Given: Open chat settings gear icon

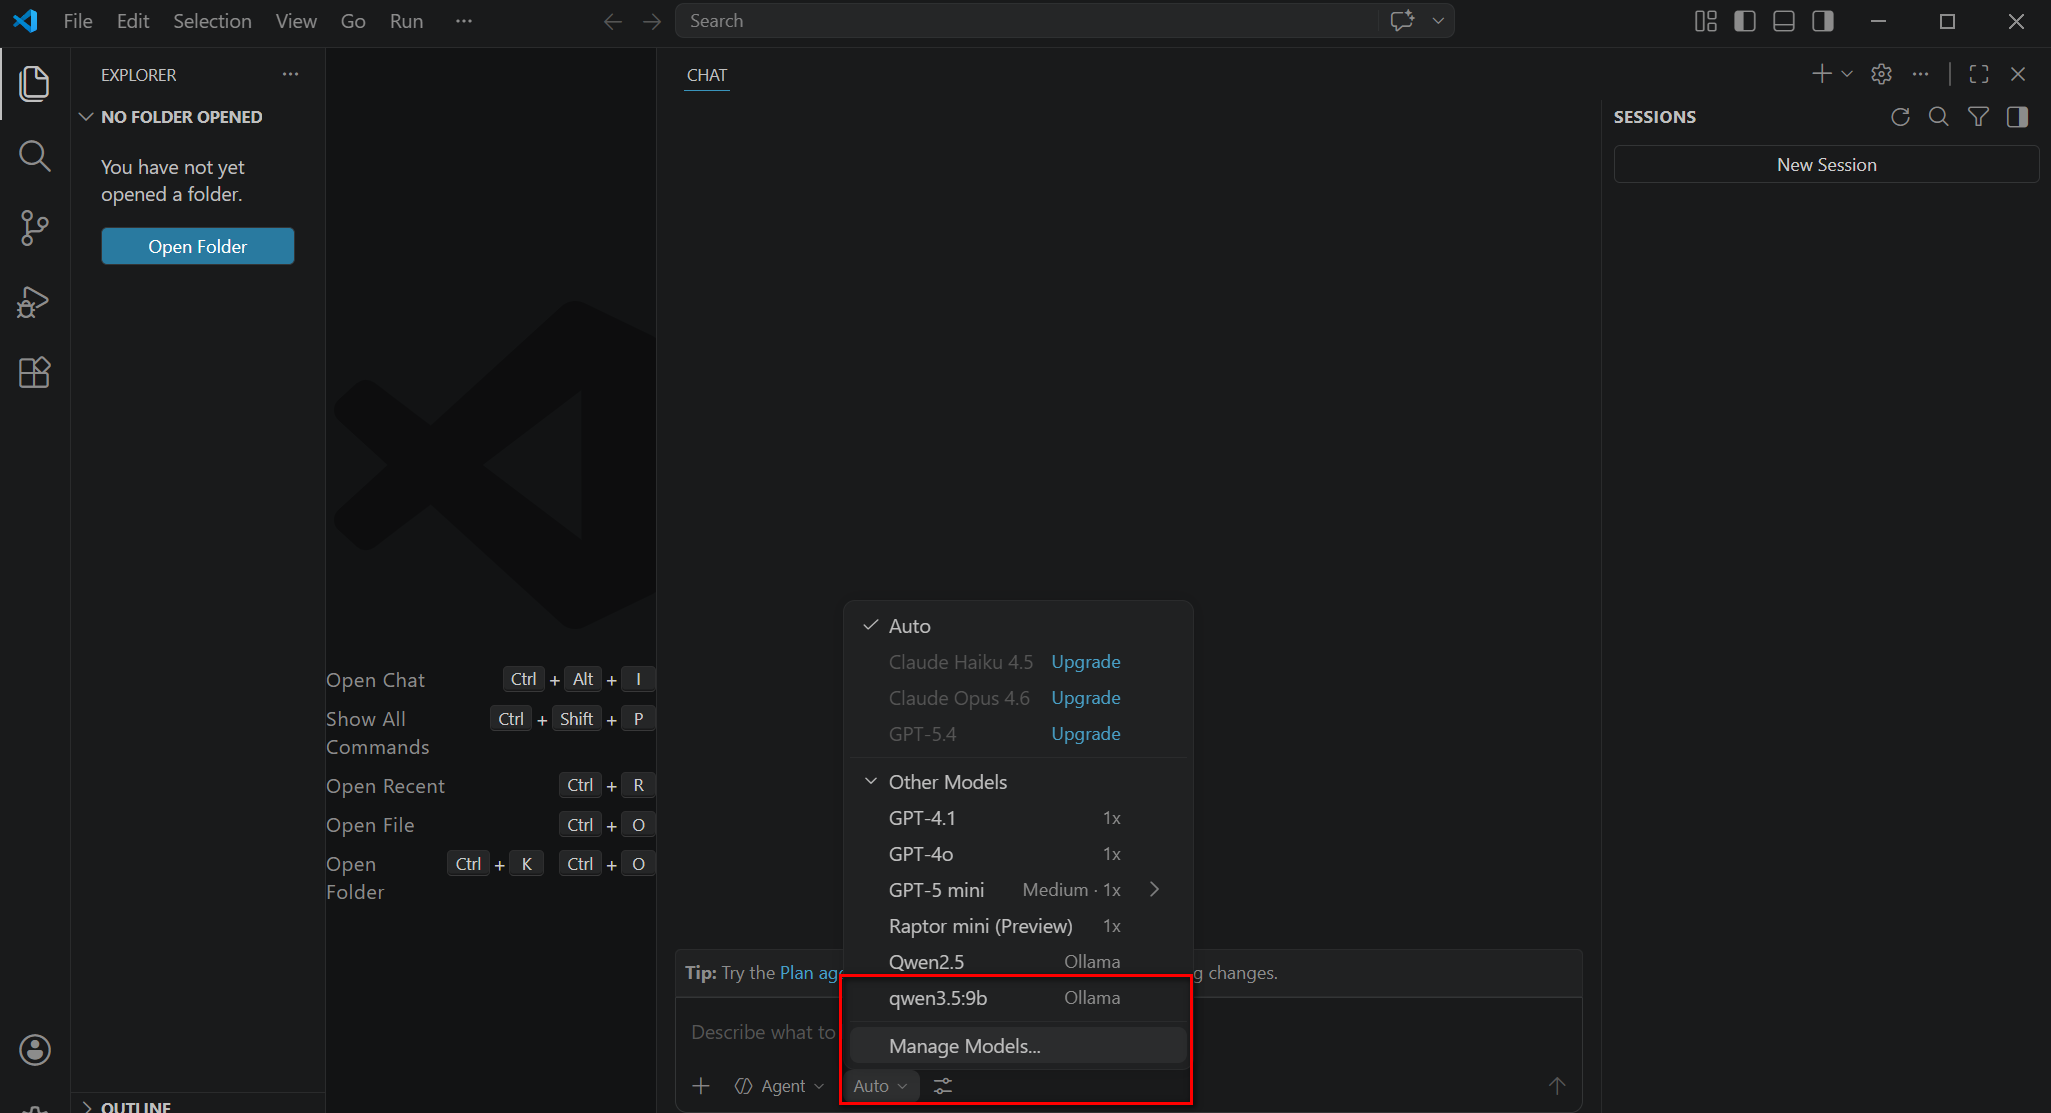Looking at the screenshot, I should pos(1881,74).
